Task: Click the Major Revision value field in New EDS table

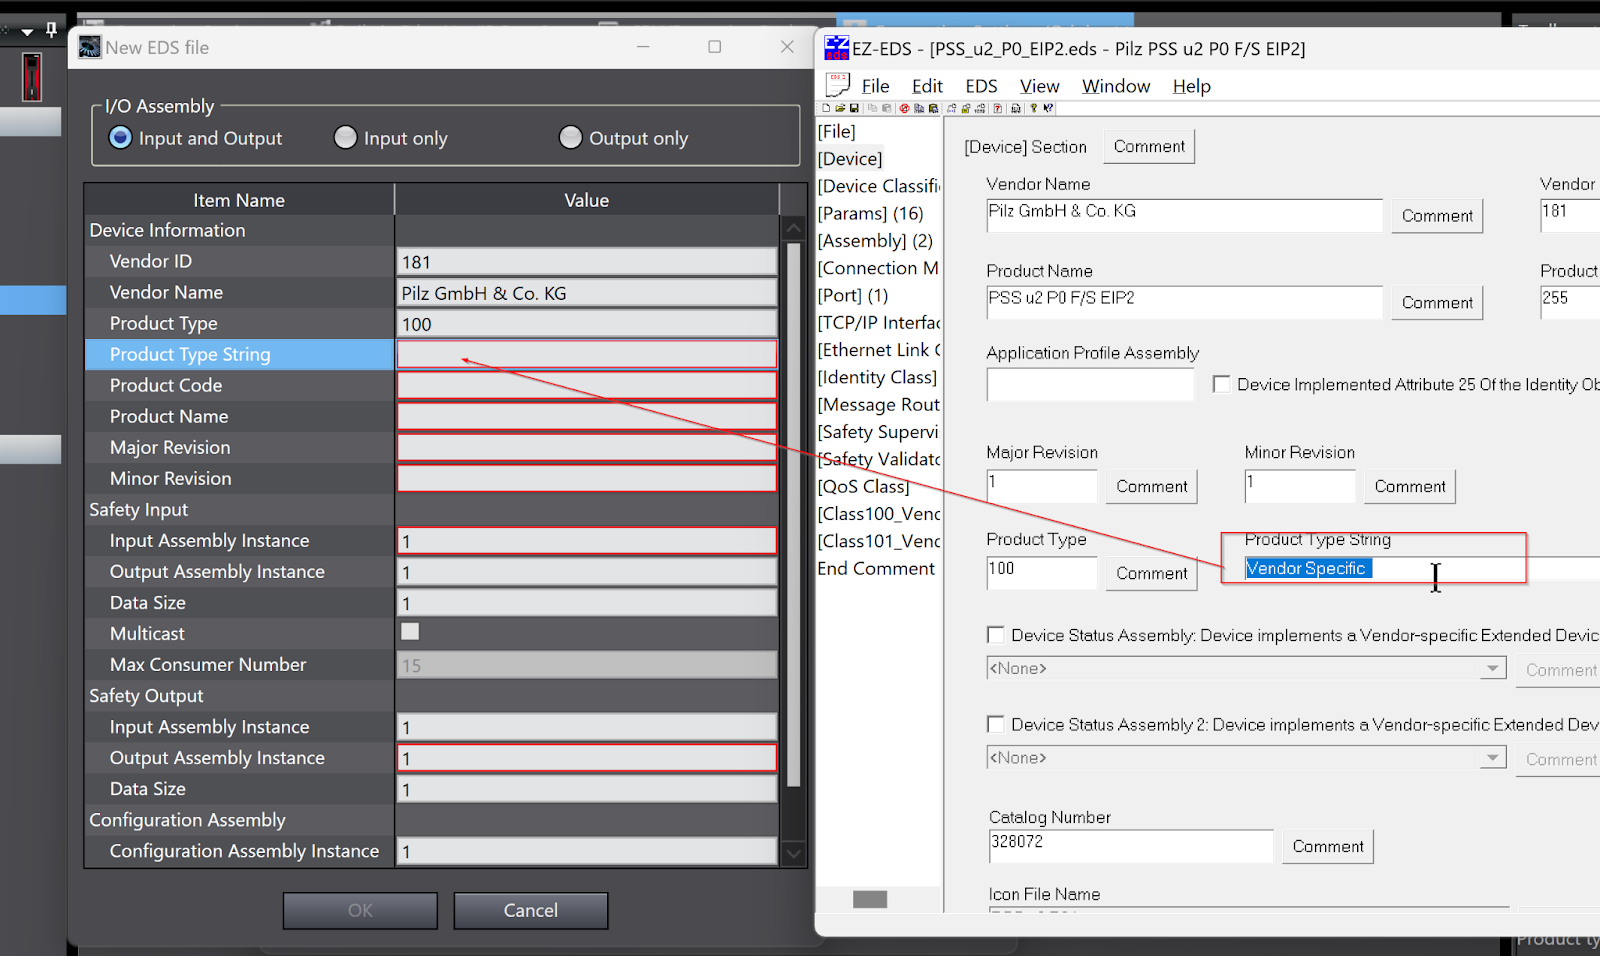Action: pos(587,447)
